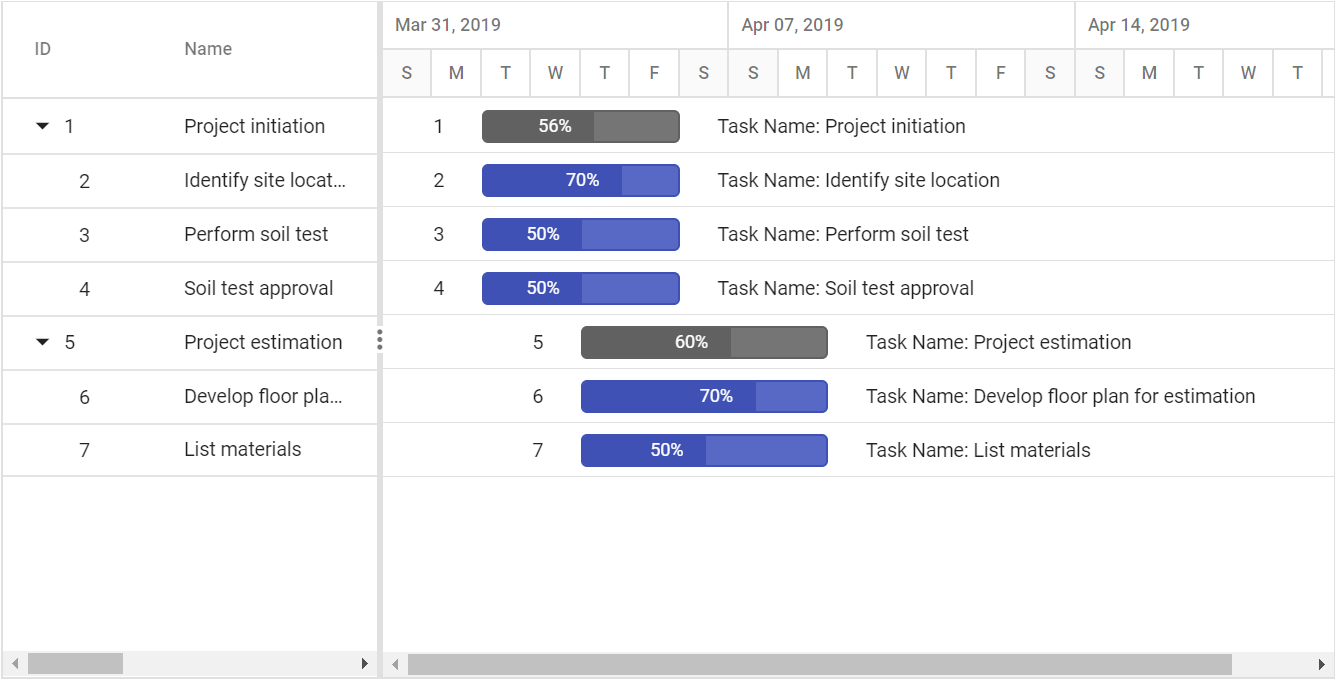Screen dimensions: 1336x680
Task: Select the Identify site location taskbar
Action: point(581,180)
